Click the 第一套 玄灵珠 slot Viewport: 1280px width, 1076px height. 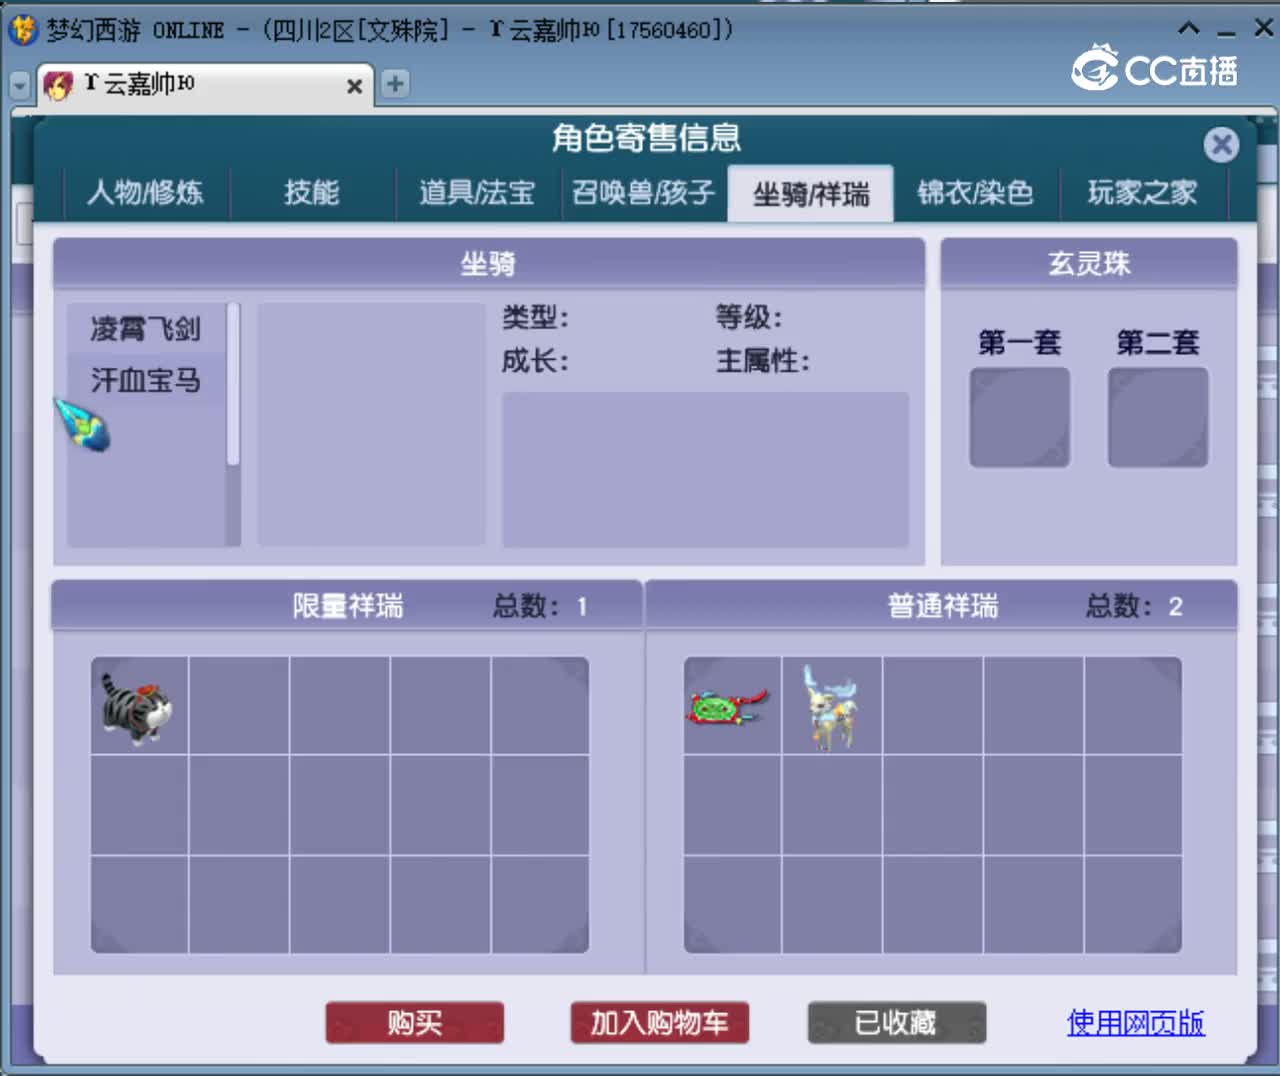pyautogui.click(x=1020, y=417)
